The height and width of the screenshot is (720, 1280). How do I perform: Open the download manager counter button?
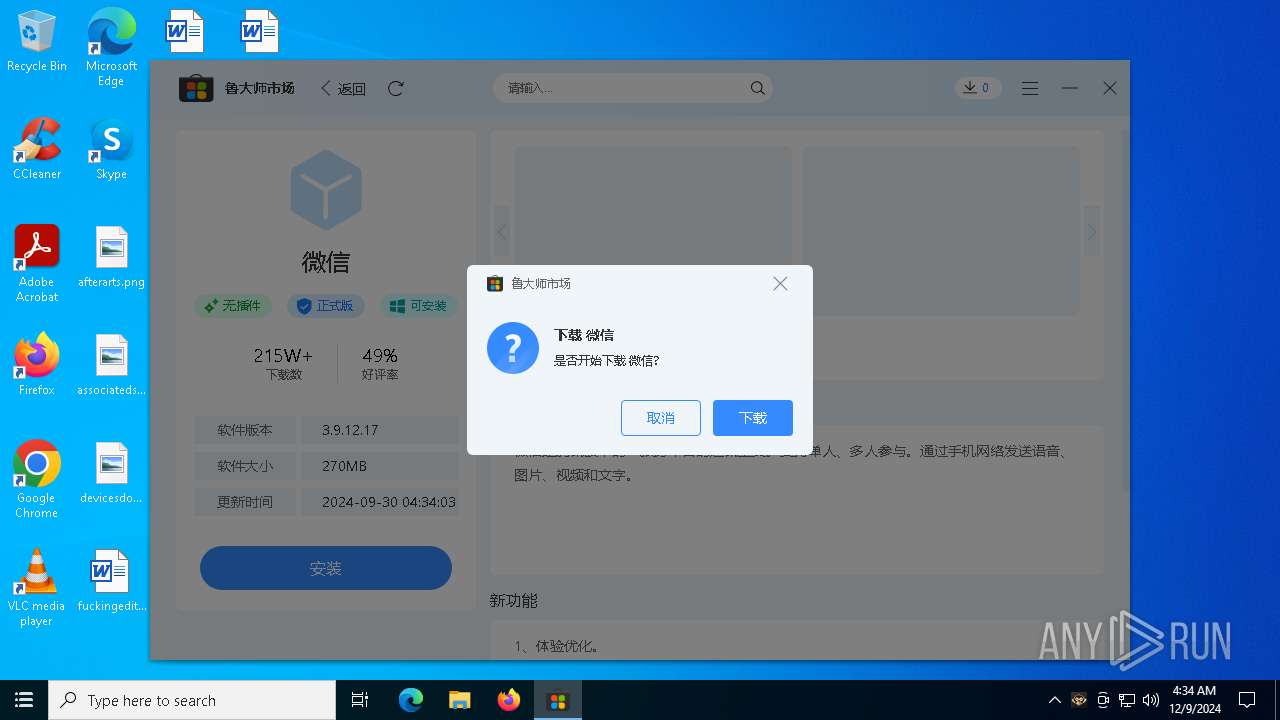(x=978, y=88)
